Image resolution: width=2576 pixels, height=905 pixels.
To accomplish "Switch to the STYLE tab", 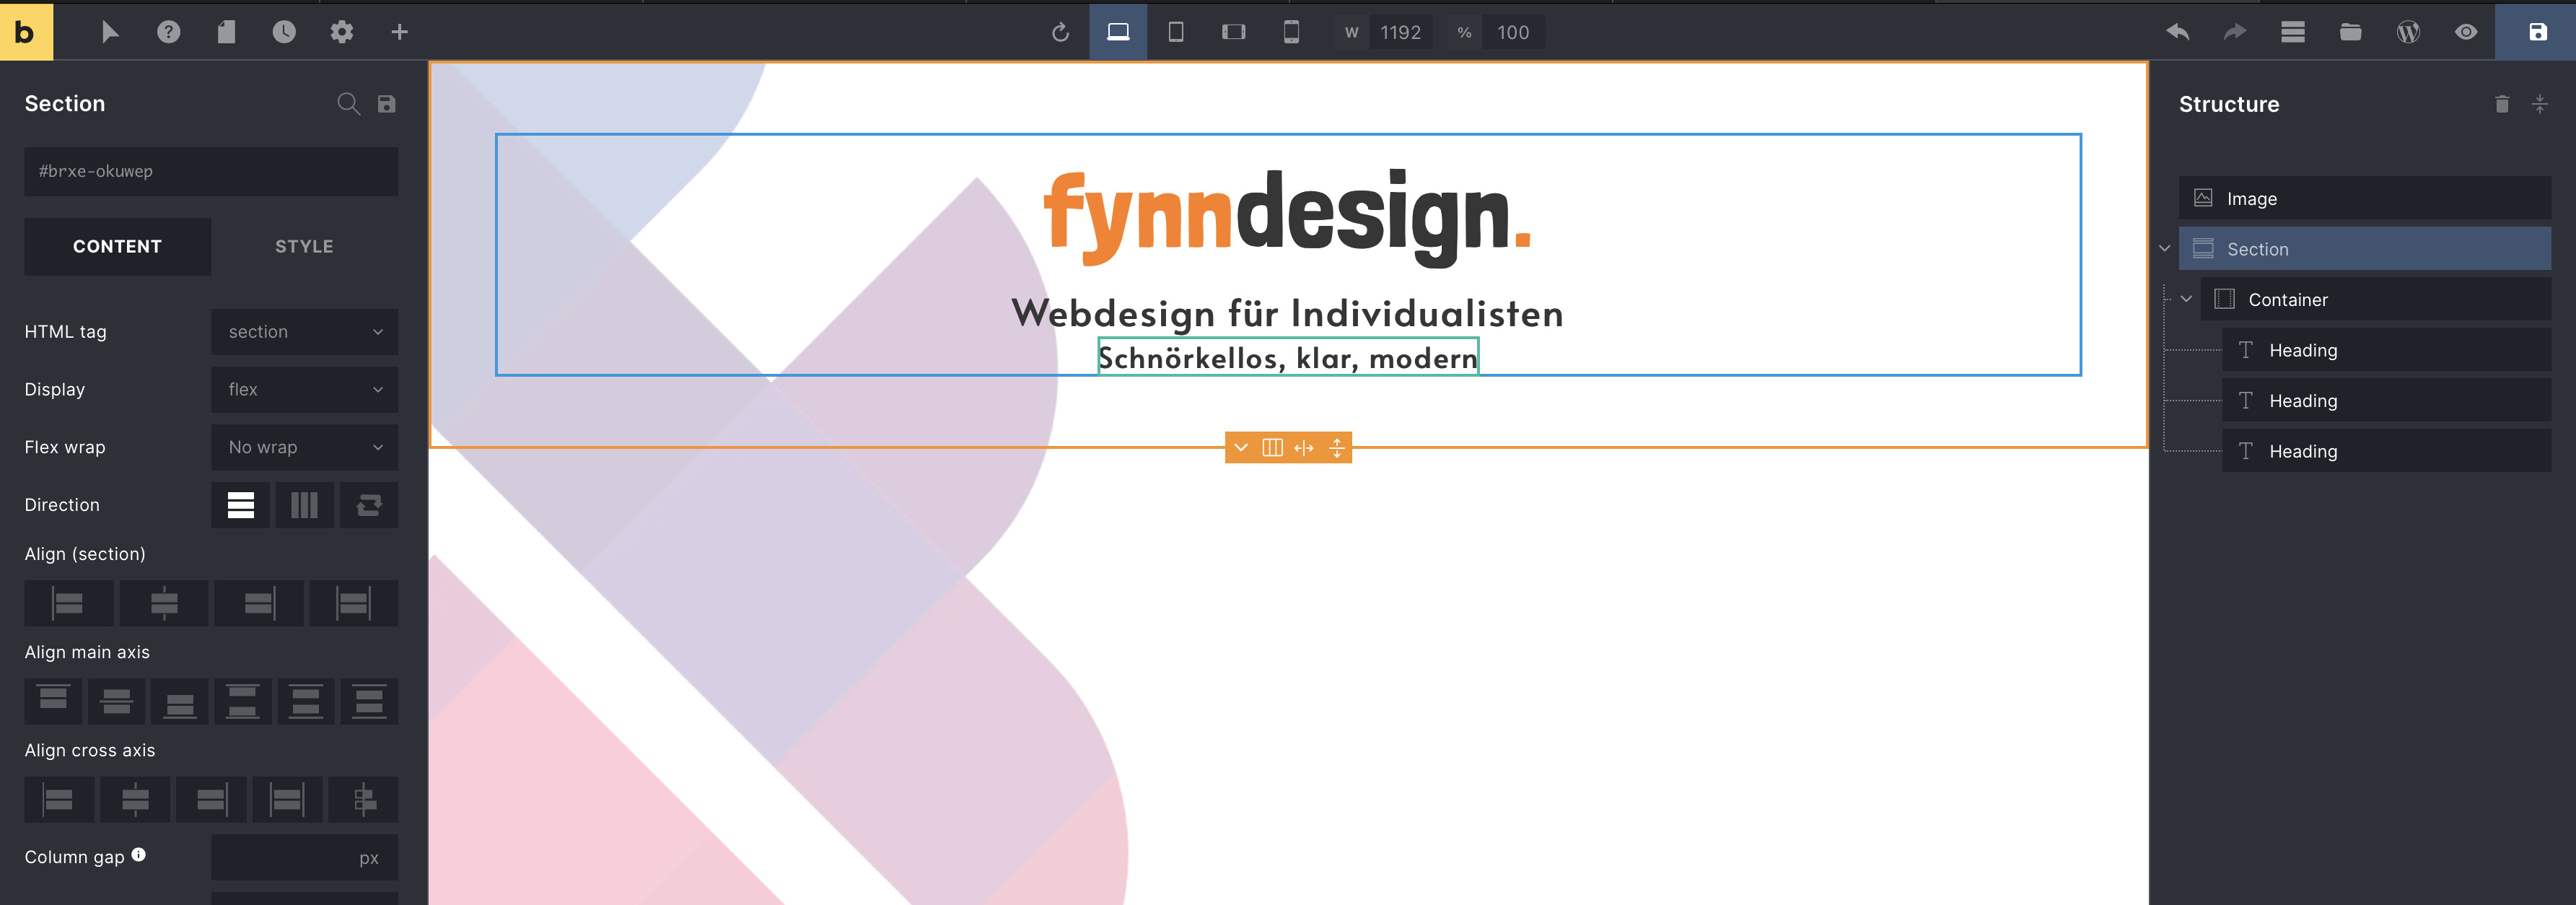I will [x=304, y=246].
